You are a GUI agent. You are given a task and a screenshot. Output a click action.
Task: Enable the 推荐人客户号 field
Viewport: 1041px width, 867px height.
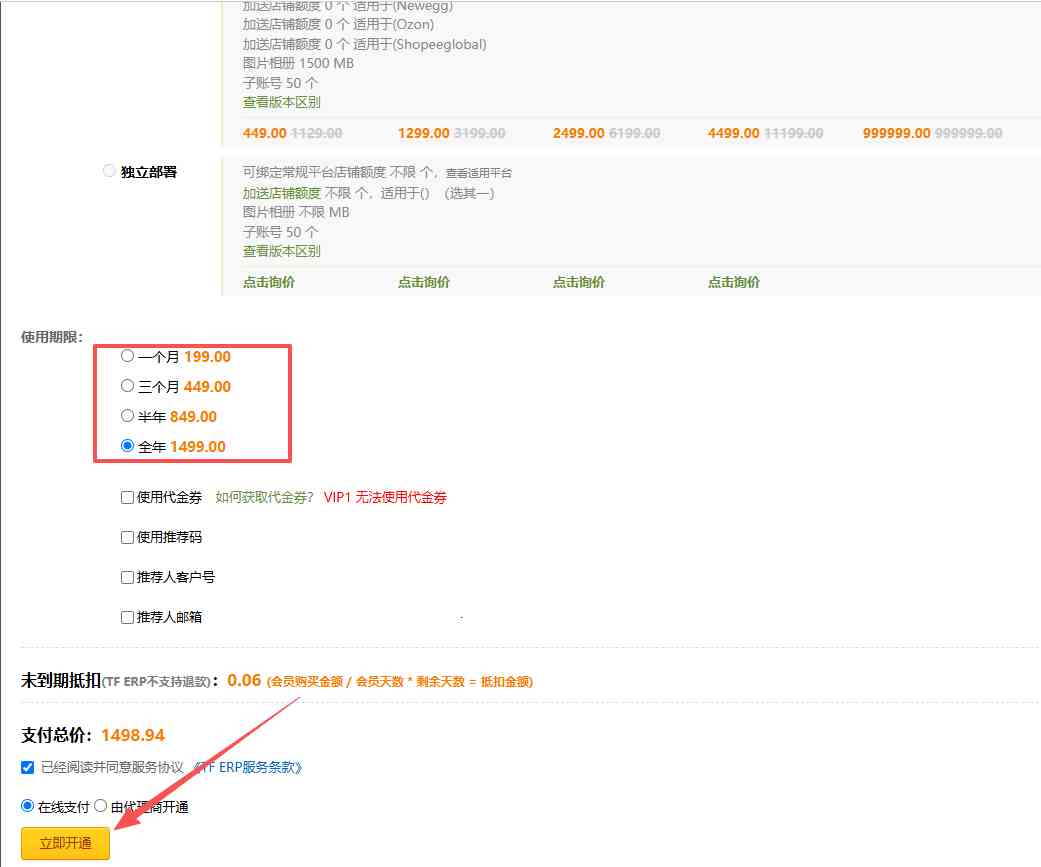point(126,577)
